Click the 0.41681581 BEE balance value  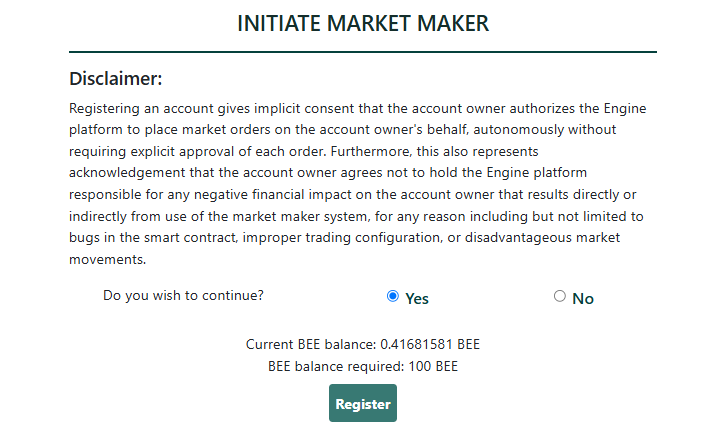[430, 345]
